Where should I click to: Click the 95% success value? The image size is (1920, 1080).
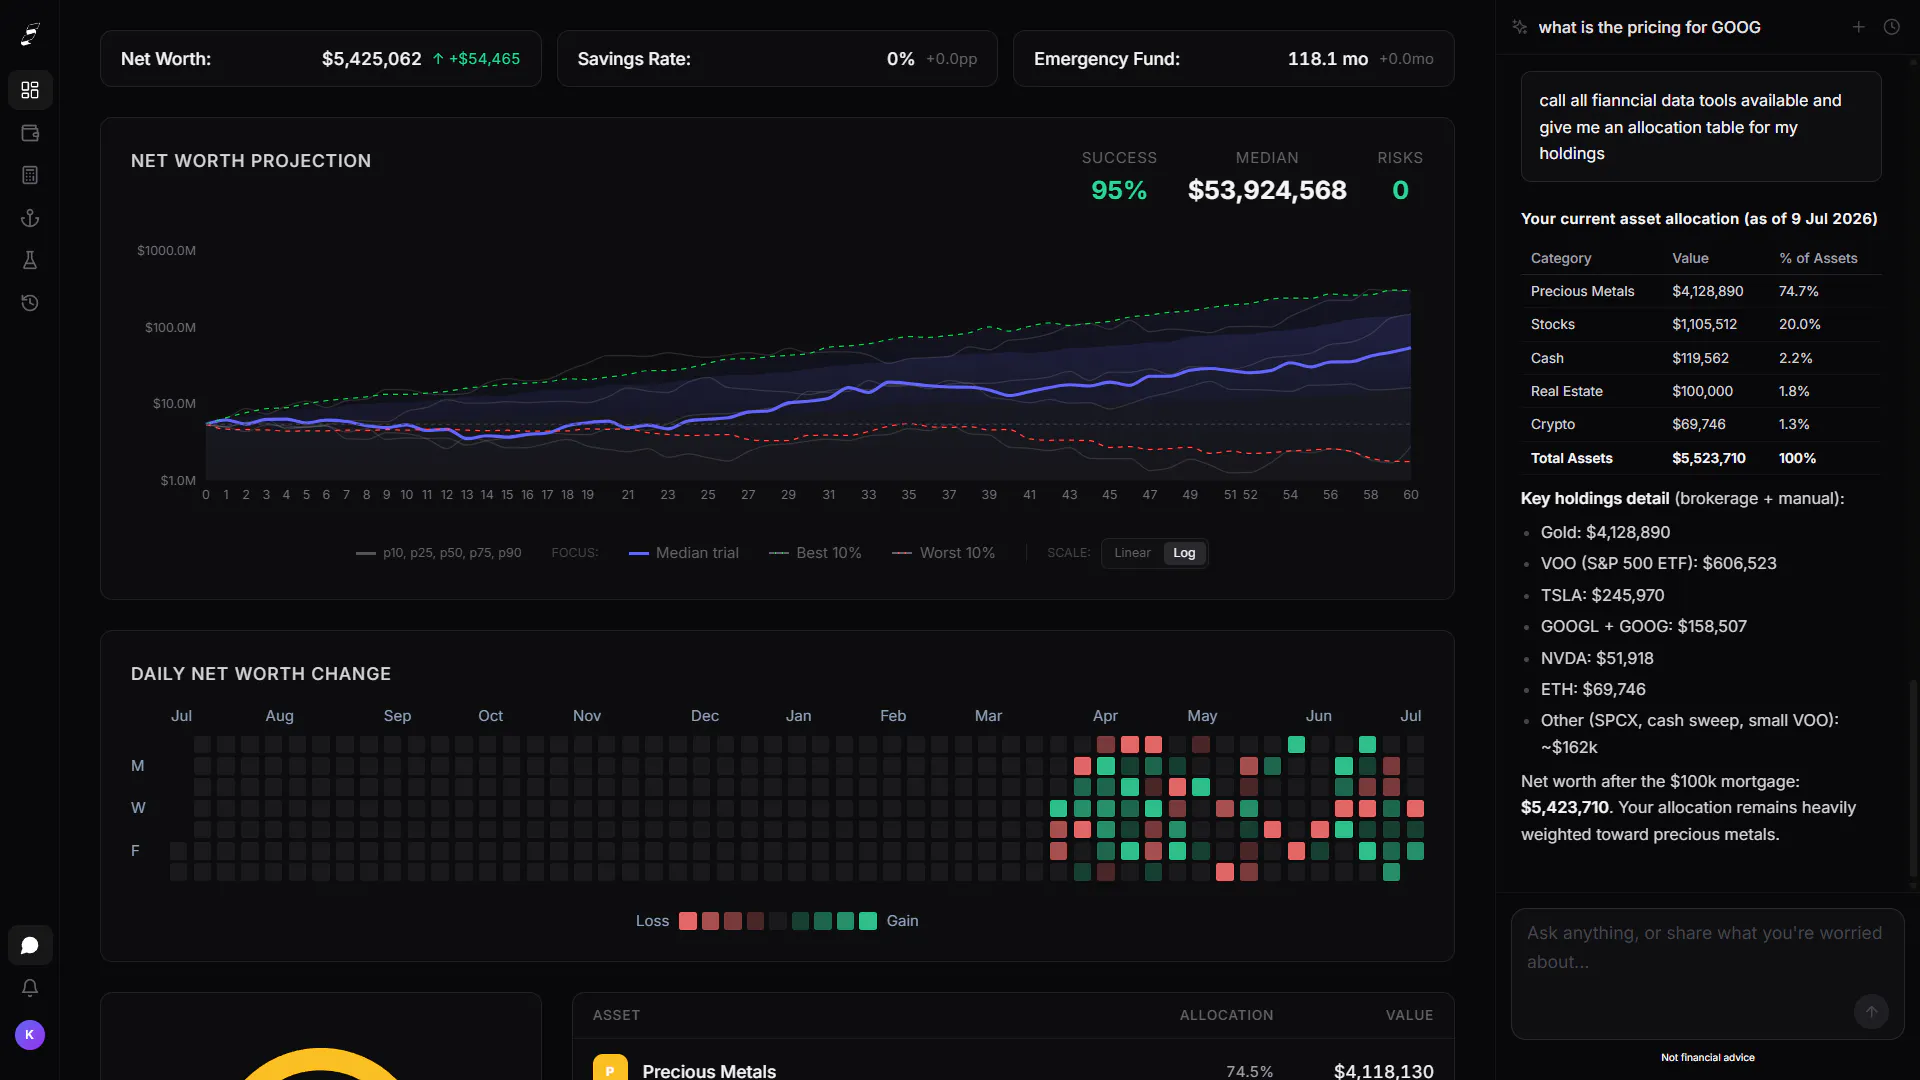(x=1119, y=190)
